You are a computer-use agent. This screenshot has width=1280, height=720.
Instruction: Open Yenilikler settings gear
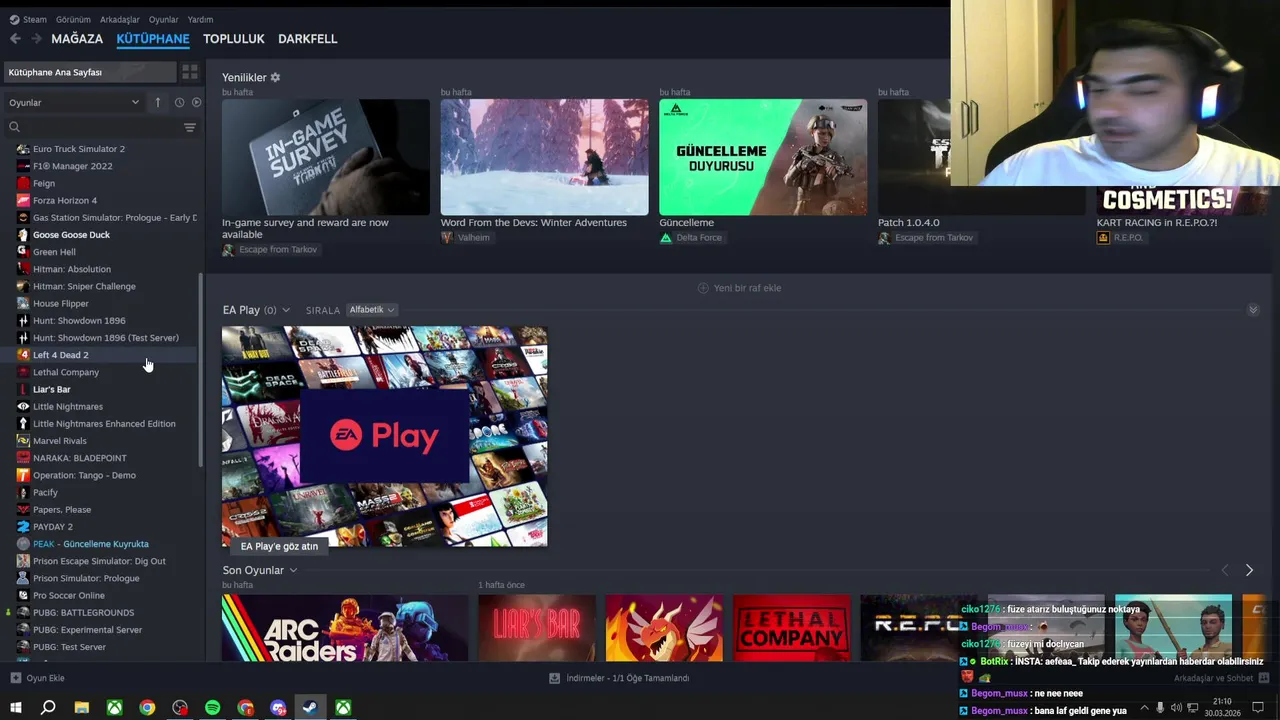pos(275,77)
